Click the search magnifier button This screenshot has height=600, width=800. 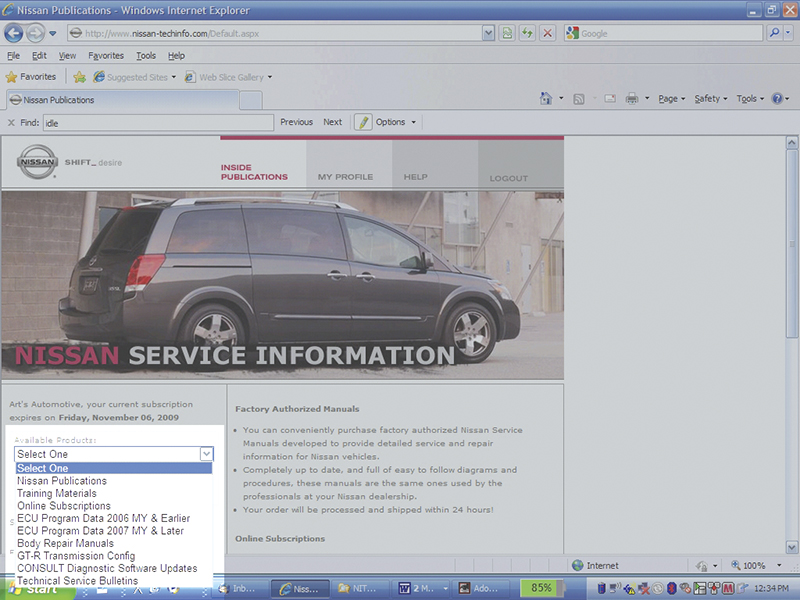(x=774, y=33)
